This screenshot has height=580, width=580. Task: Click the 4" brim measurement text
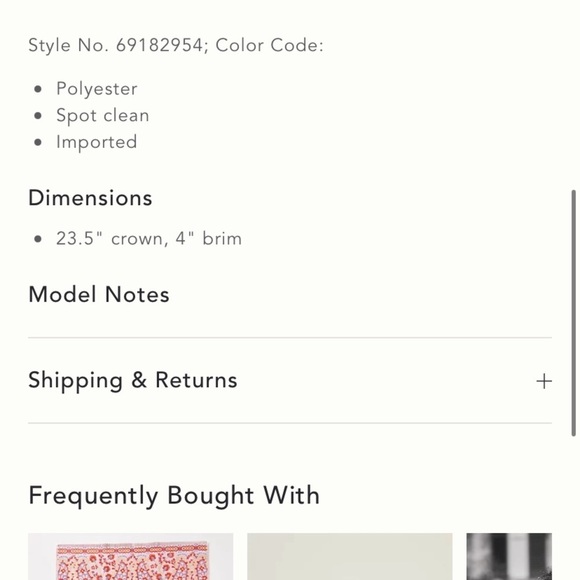point(209,239)
